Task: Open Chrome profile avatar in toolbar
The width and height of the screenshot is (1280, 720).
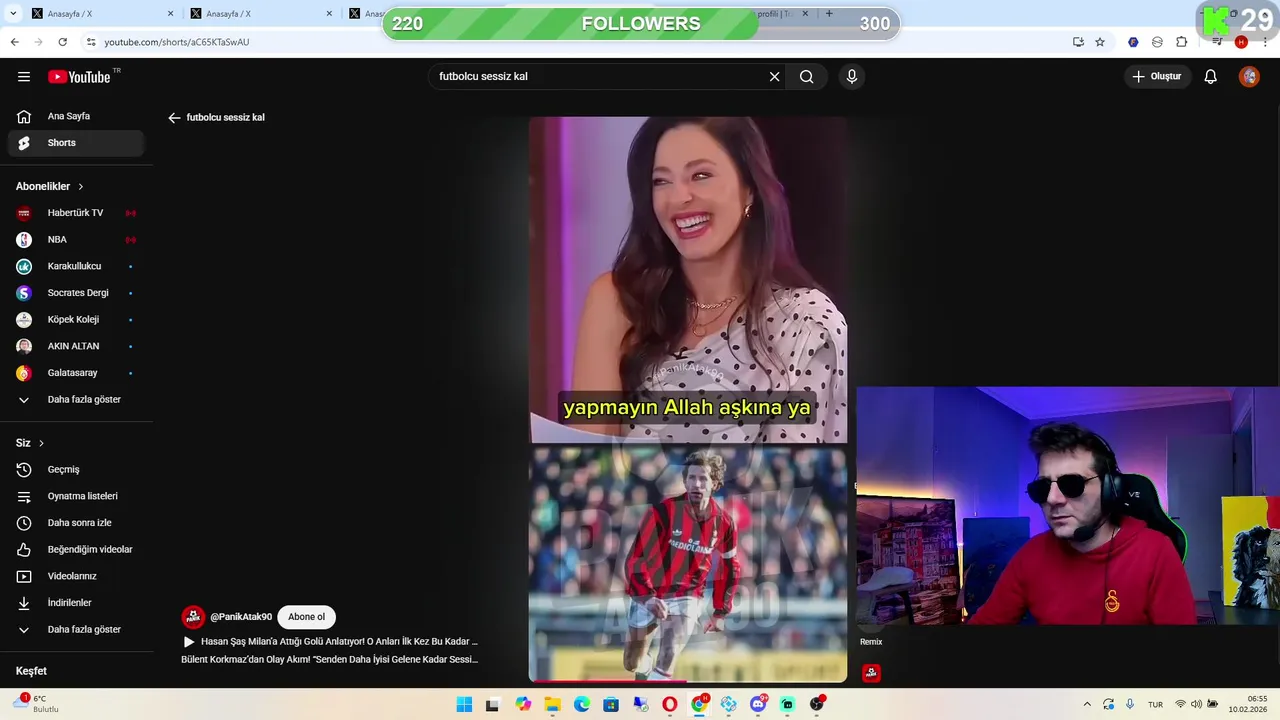Action: click(1241, 42)
